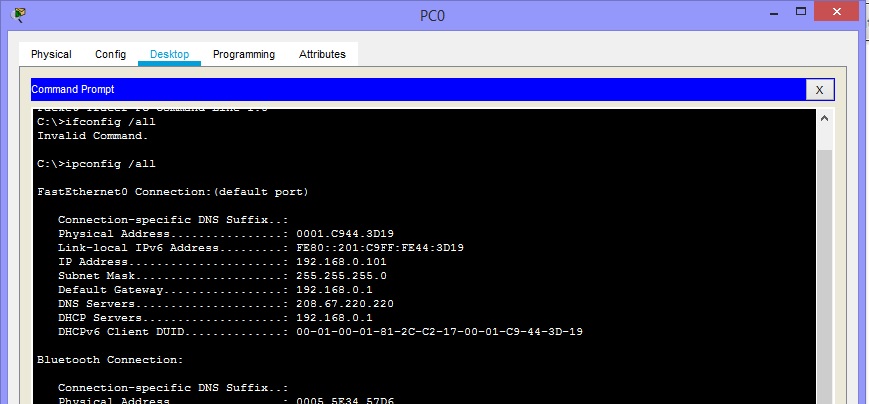
Task: Click the Packet Tracer icon in title bar
Action: point(18,15)
